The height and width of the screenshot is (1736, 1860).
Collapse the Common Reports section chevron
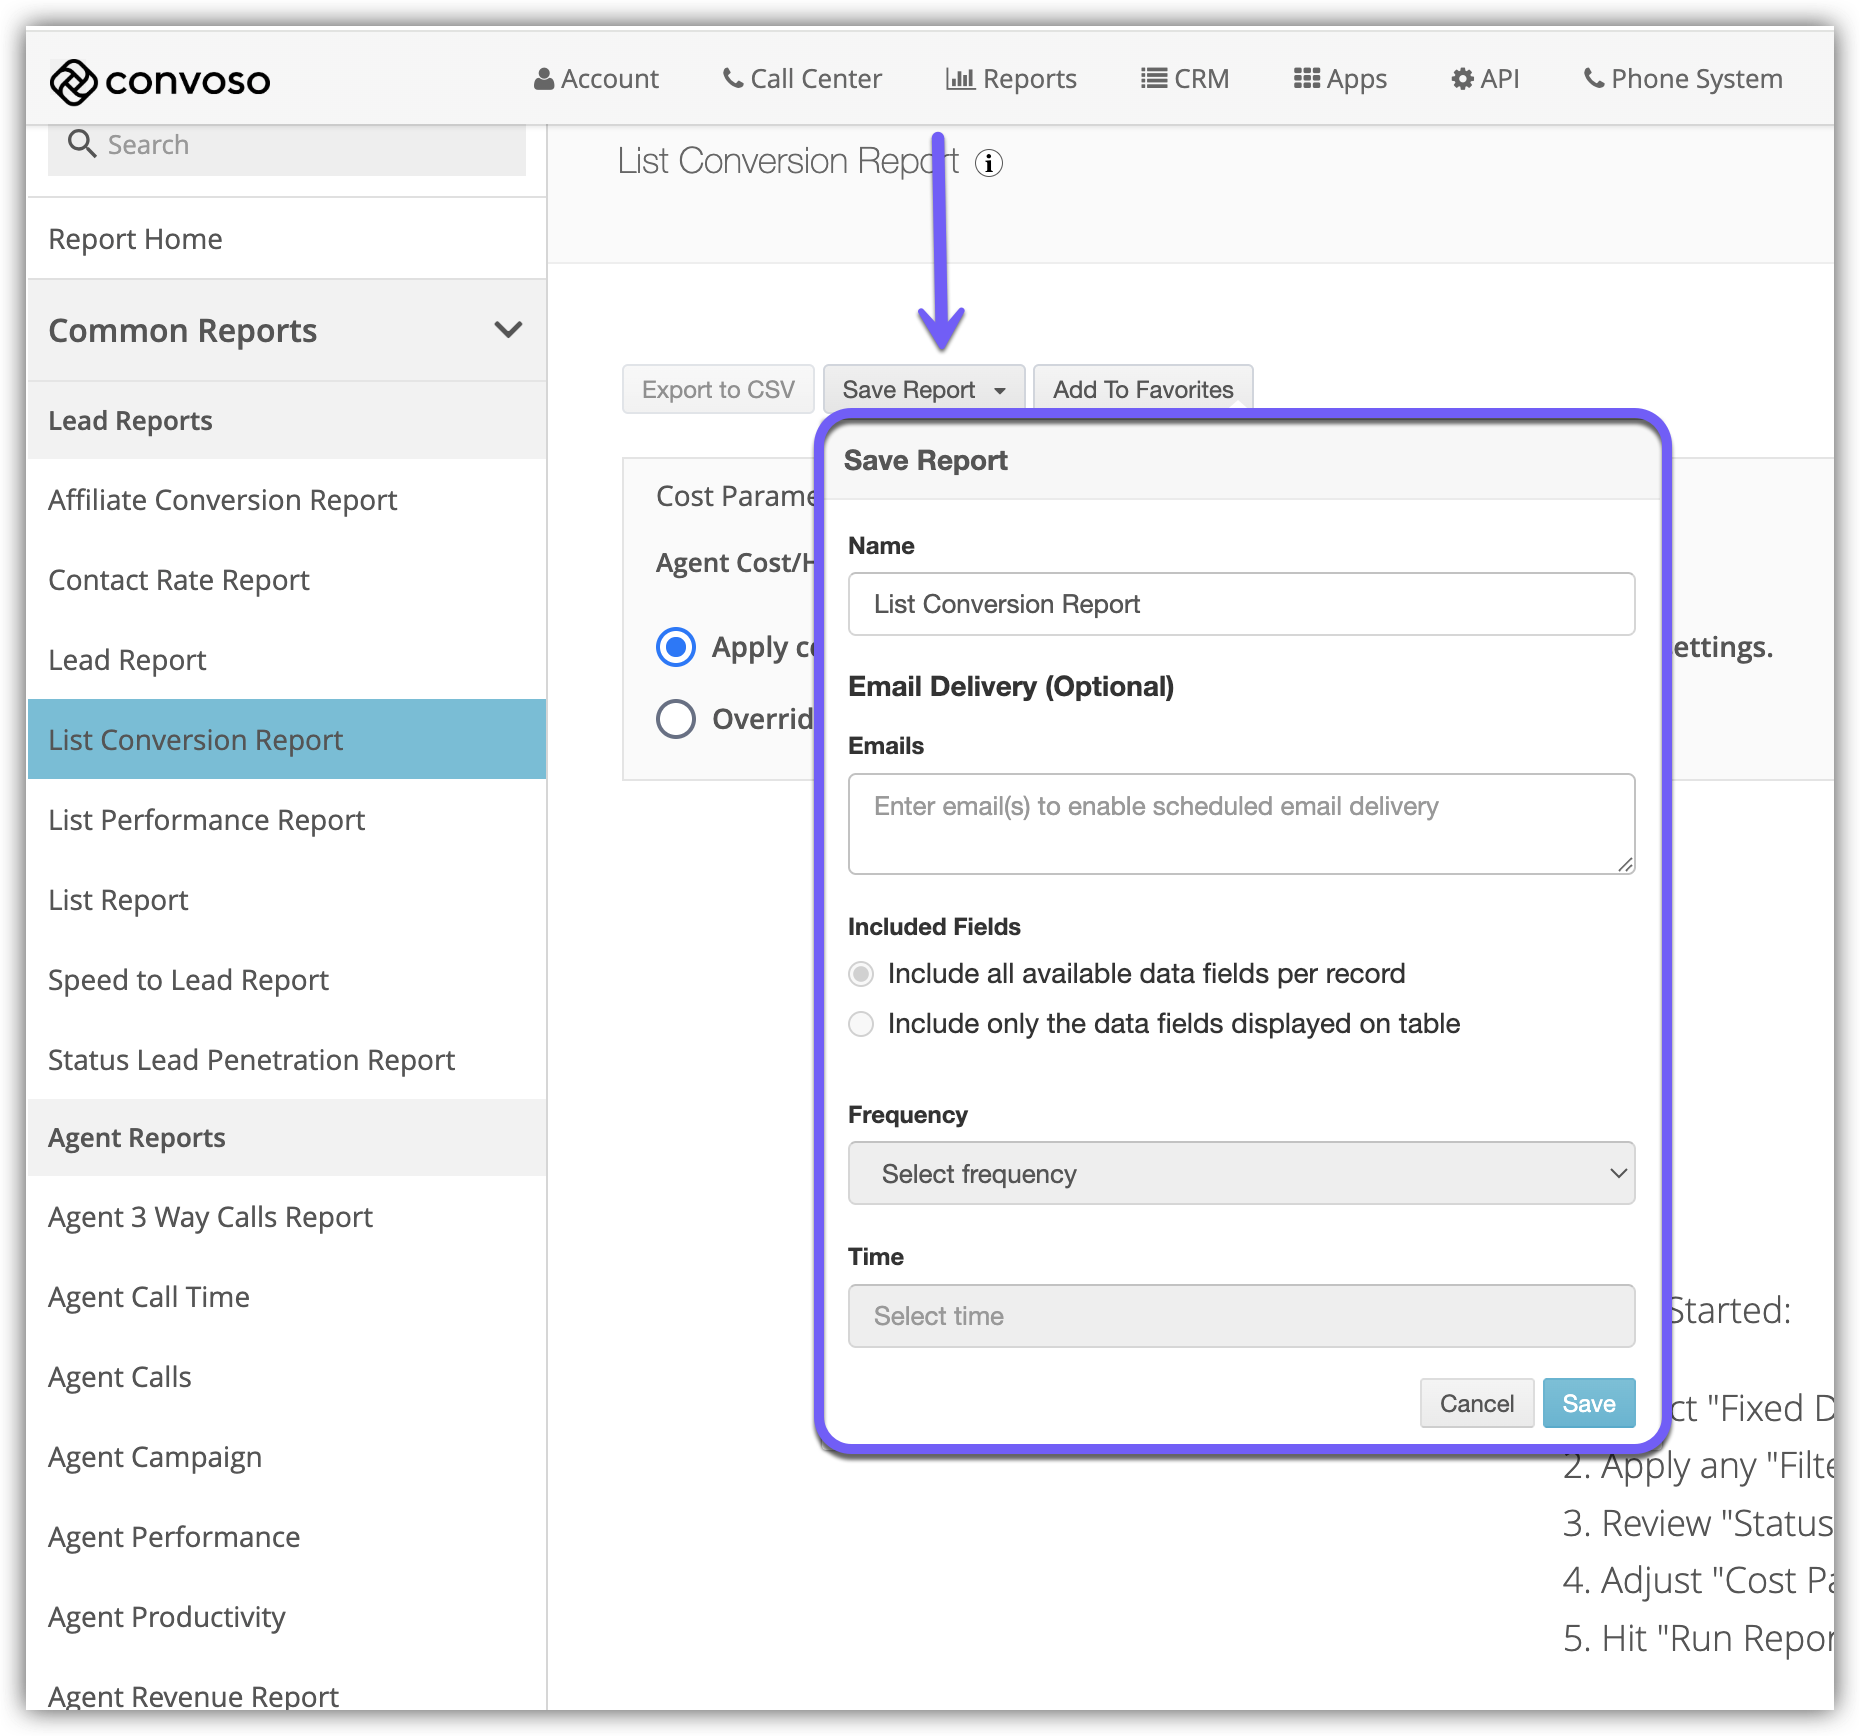(x=508, y=330)
